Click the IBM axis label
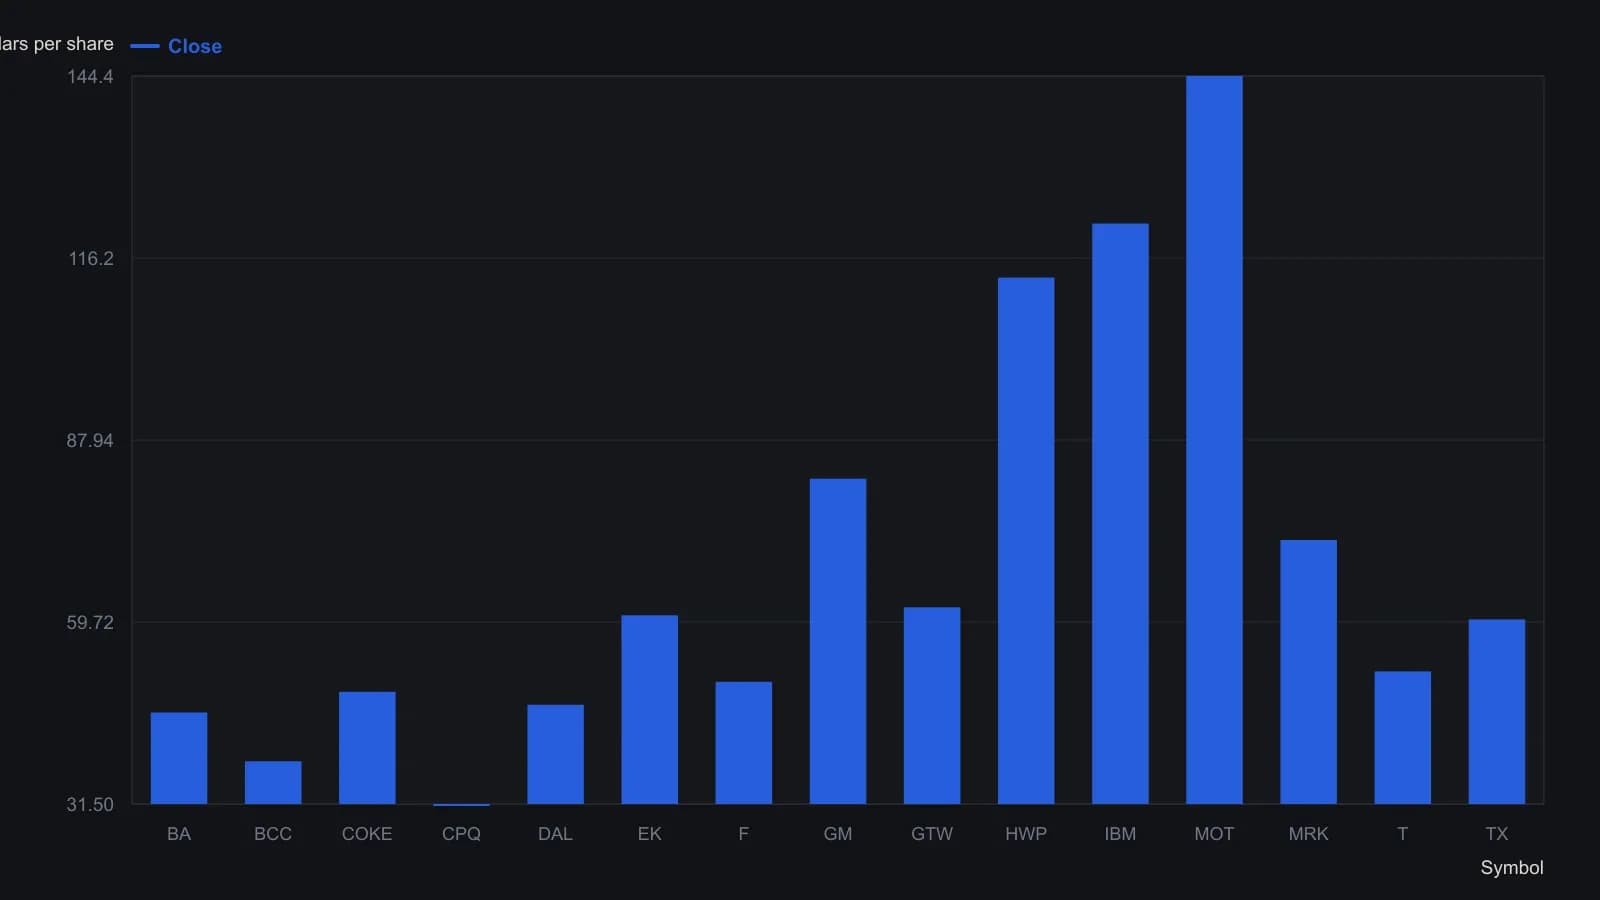 (x=1120, y=834)
